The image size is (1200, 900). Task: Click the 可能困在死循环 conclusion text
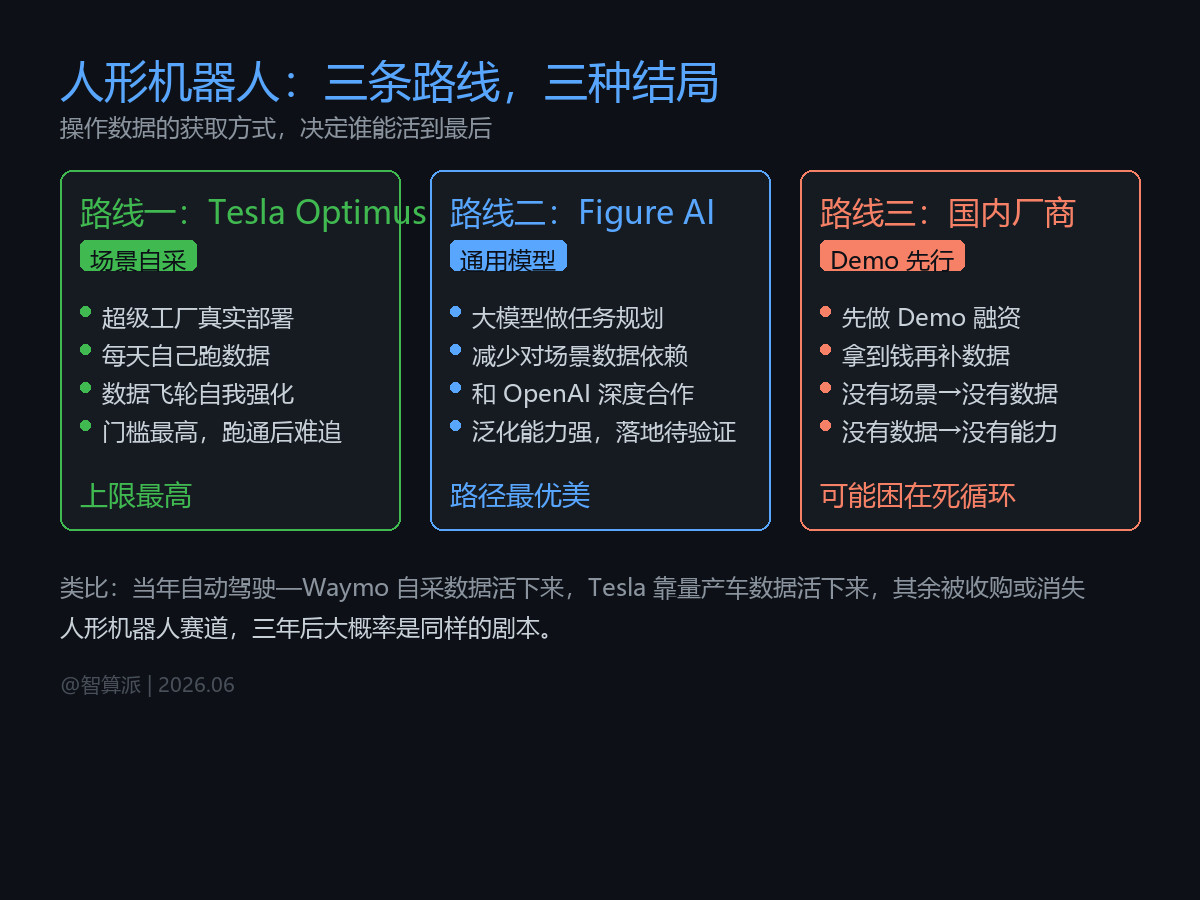(x=918, y=495)
